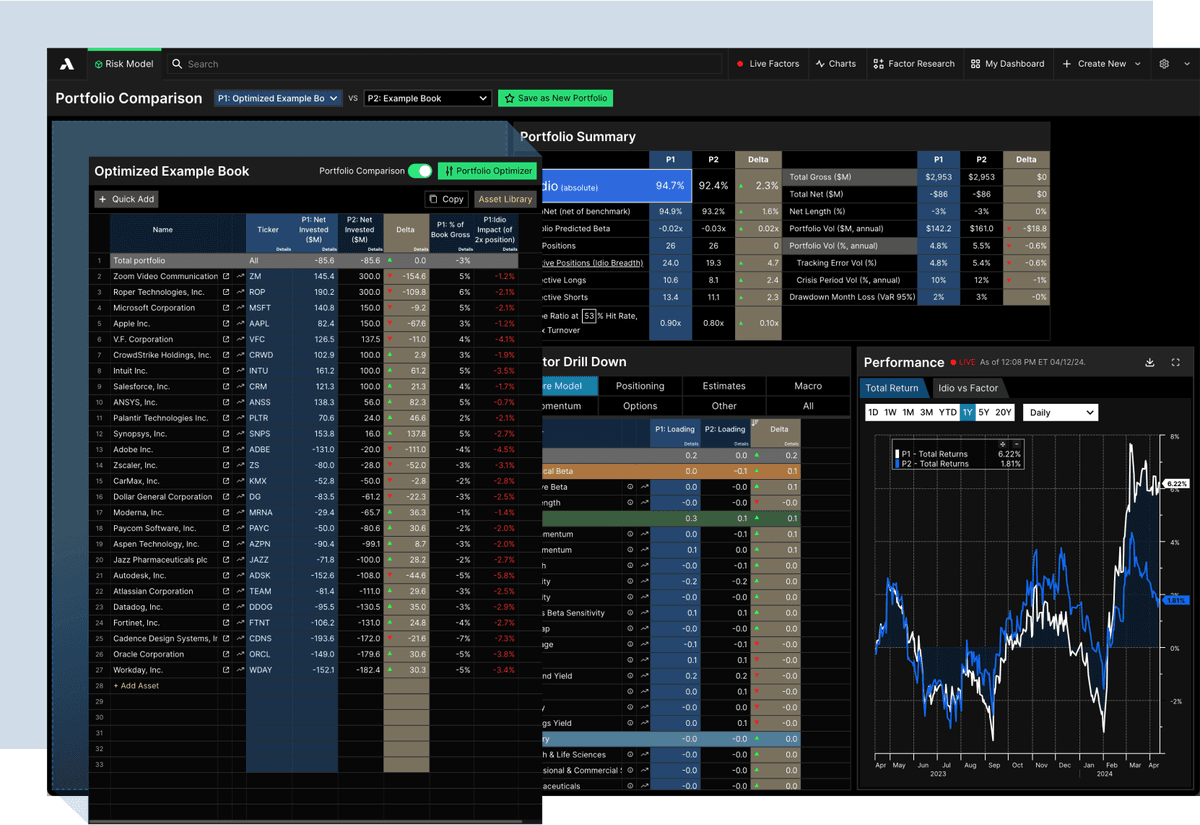Open the Create New dropdown menu

[1100, 64]
